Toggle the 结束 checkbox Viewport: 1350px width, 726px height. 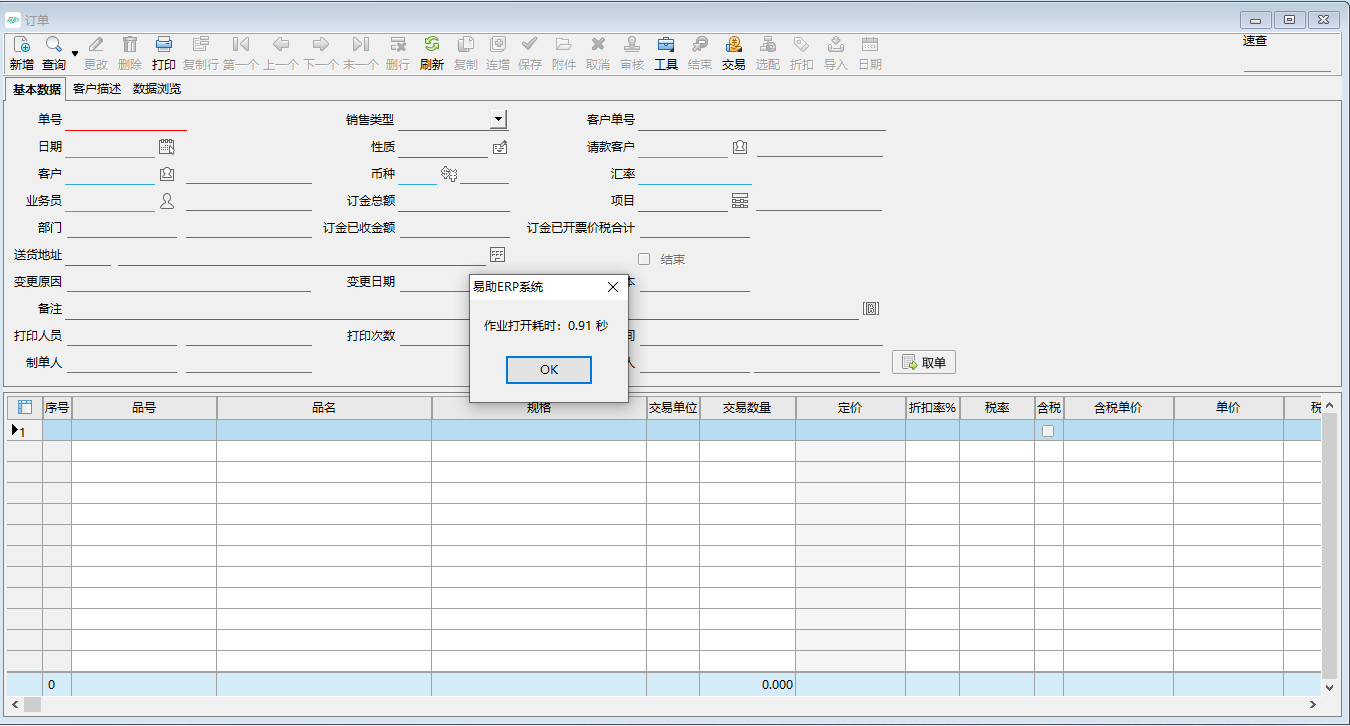pyautogui.click(x=644, y=259)
